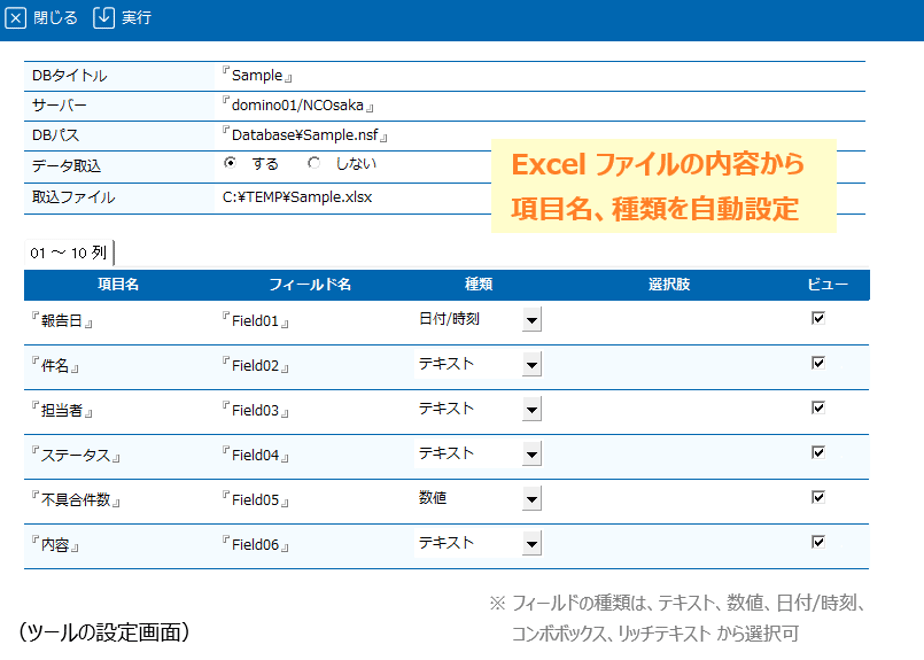Click the Field03 field name input
Viewport: 924px width, 660px height.
pyautogui.click(x=256, y=411)
